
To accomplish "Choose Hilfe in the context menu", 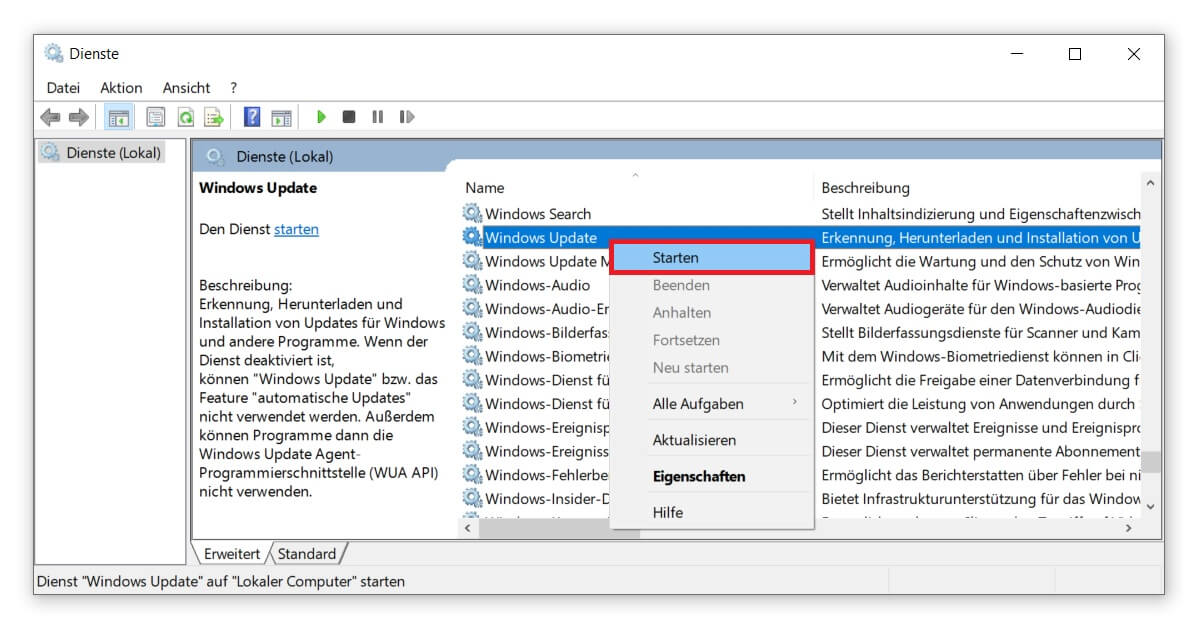I will (711, 512).
